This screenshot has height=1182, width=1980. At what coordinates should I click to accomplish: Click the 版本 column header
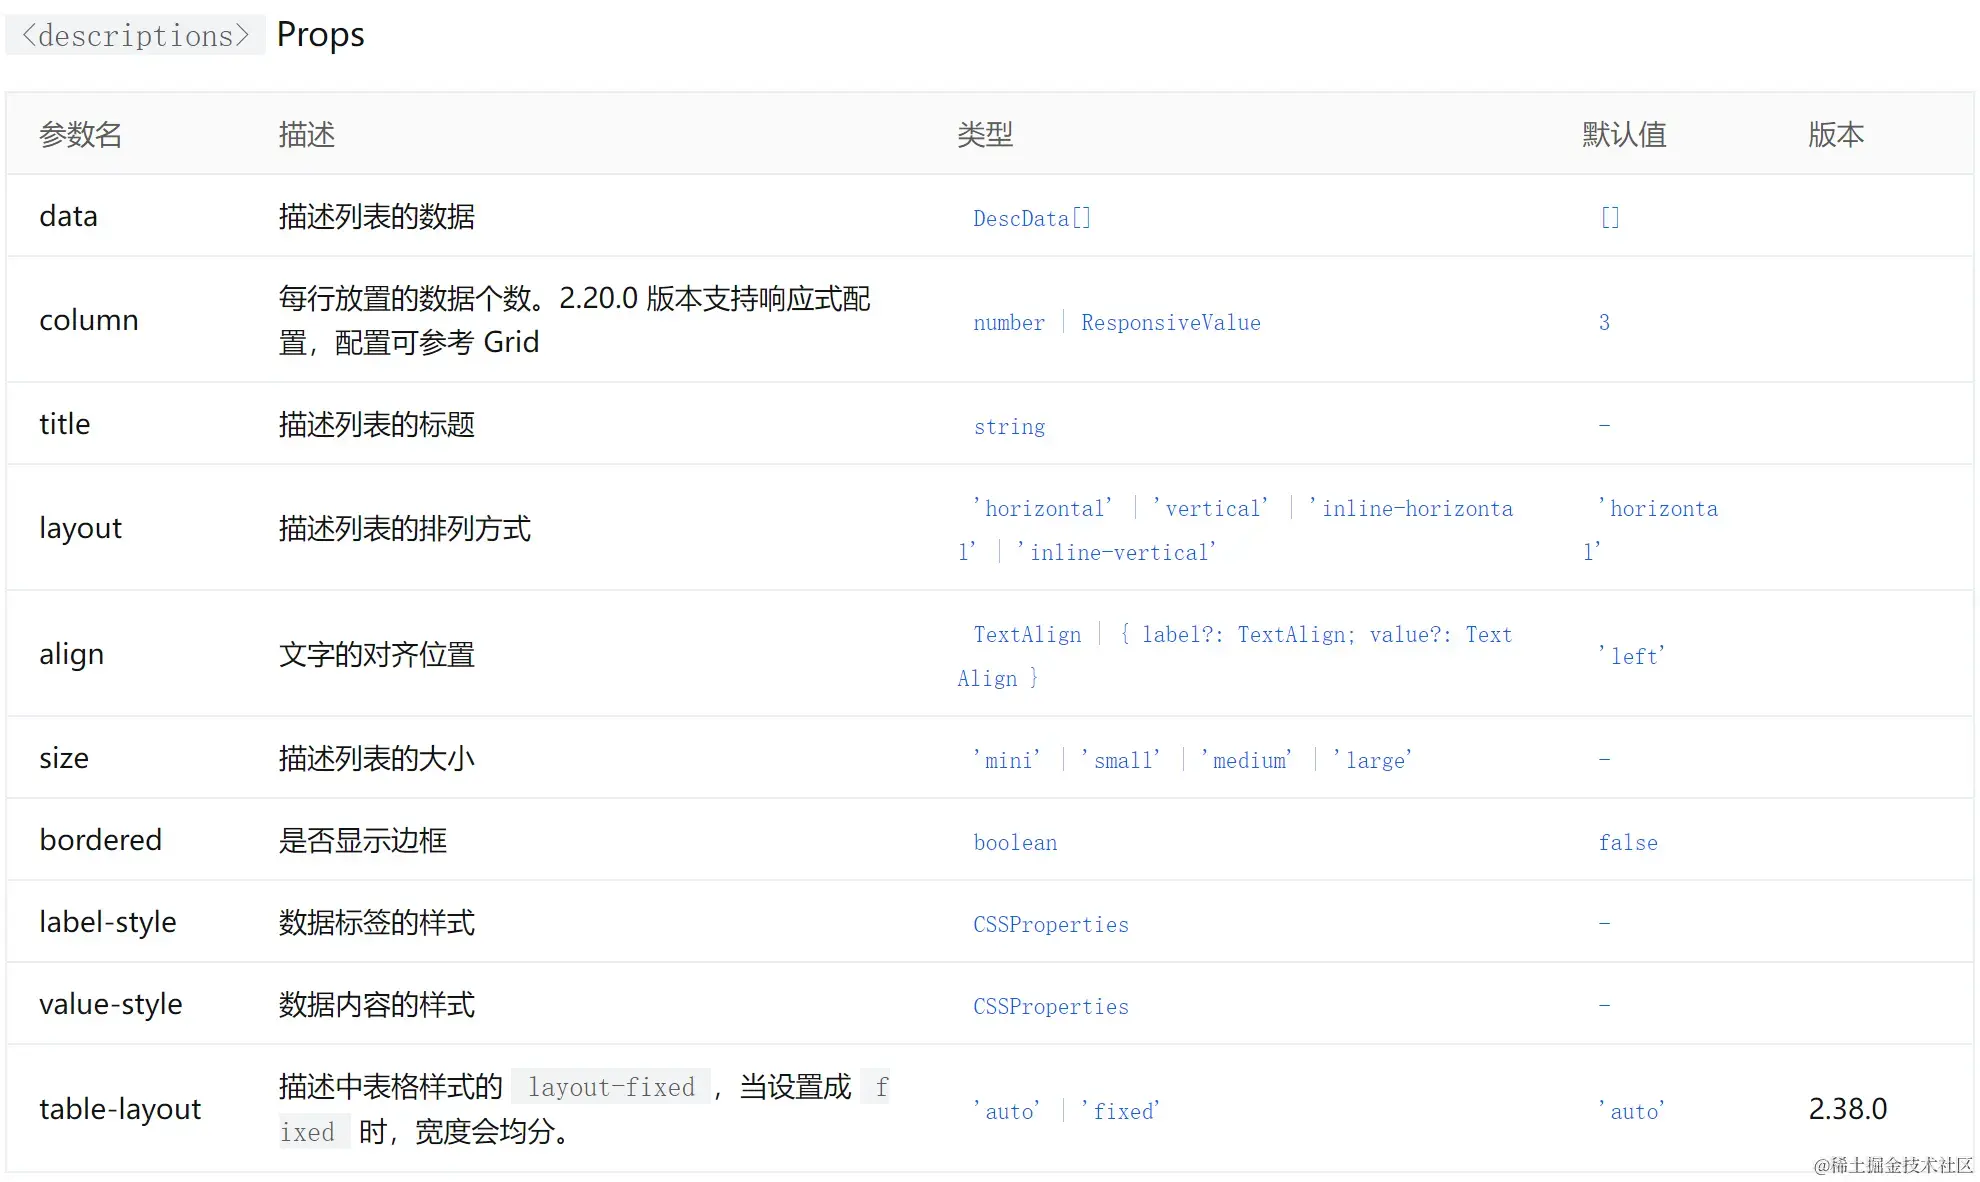tap(1835, 134)
